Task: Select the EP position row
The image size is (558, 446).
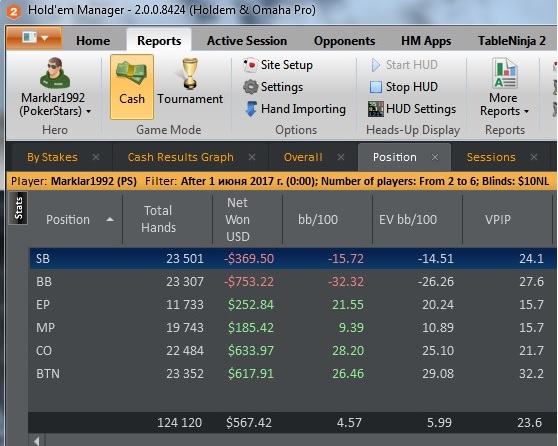Action: [293, 305]
